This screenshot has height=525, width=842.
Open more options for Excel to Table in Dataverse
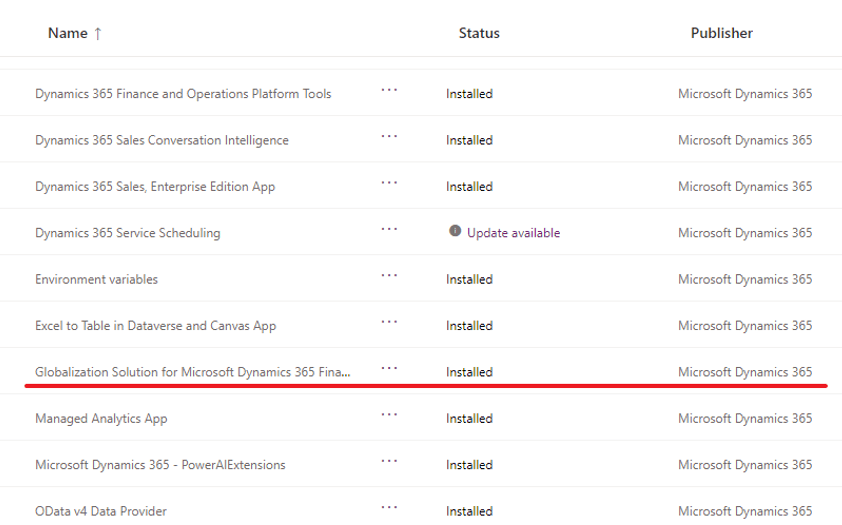389,322
